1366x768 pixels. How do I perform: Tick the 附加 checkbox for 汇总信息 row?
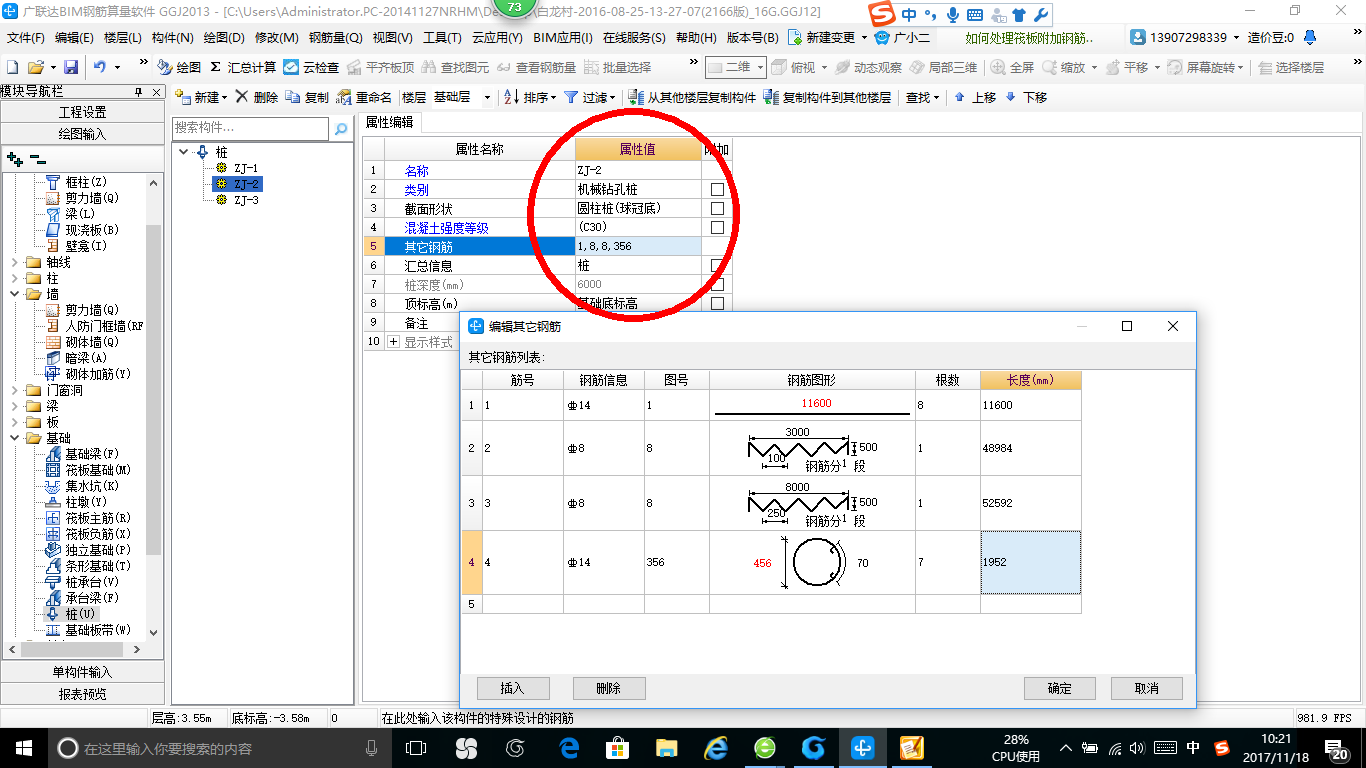click(x=717, y=266)
